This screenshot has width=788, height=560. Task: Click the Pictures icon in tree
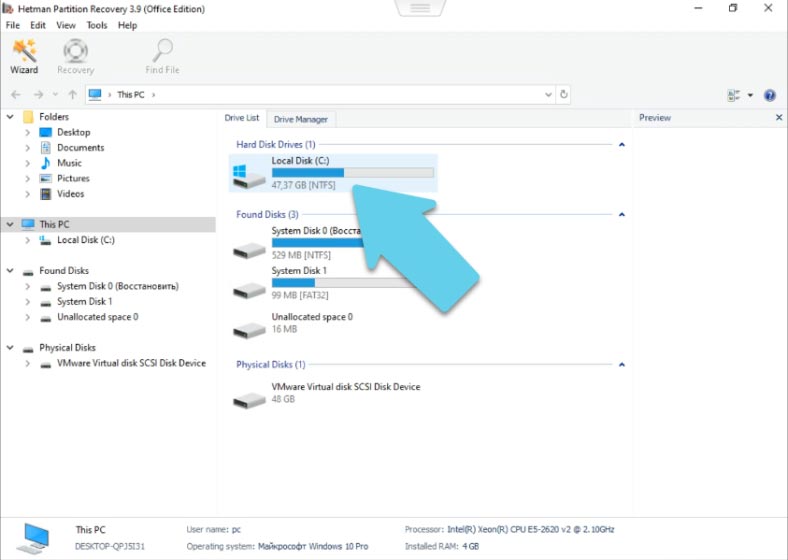45,178
